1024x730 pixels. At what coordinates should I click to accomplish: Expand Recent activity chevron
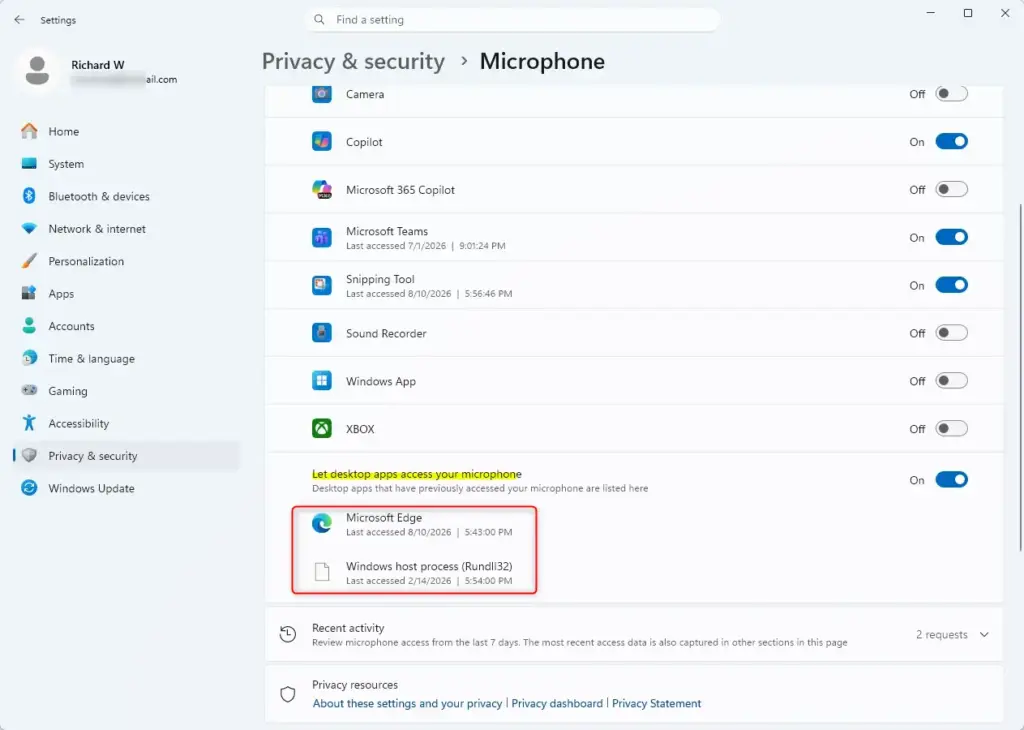tap(984, 635)
